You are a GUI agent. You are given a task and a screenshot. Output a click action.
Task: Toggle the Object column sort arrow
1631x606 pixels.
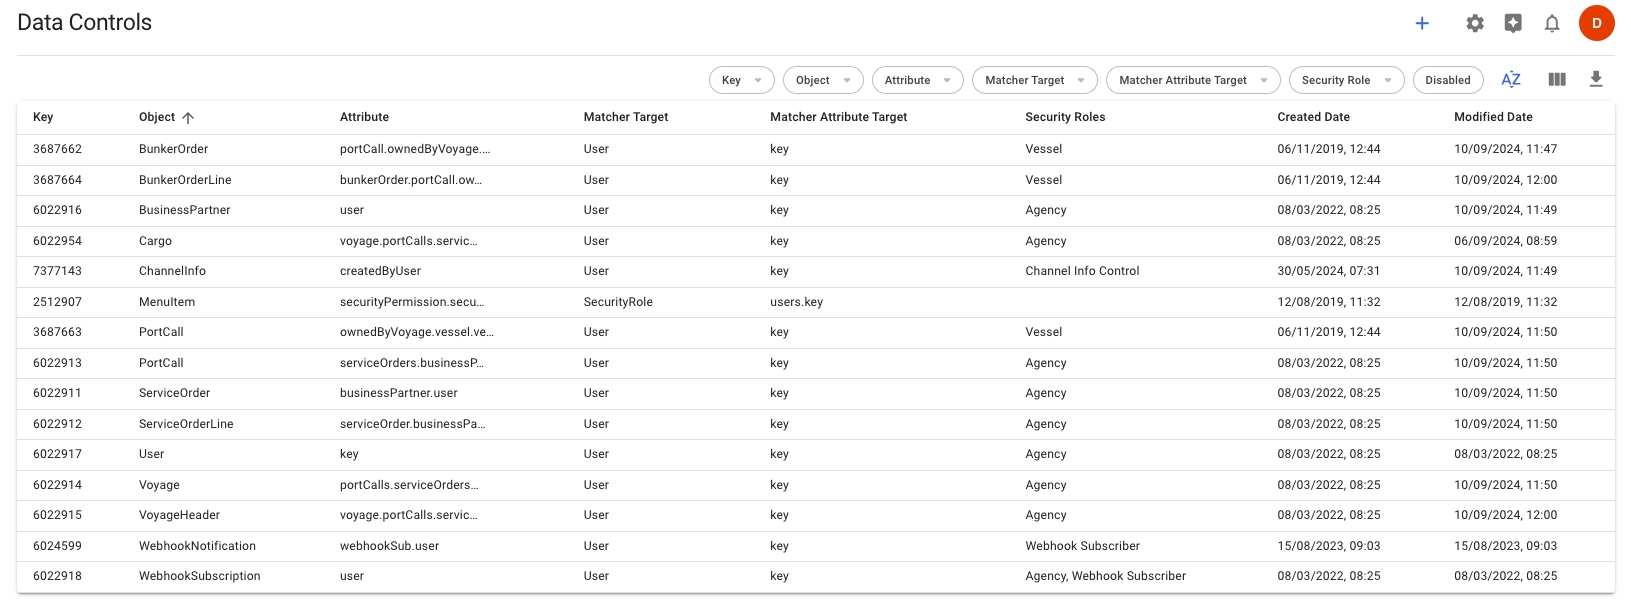point(188,118)
